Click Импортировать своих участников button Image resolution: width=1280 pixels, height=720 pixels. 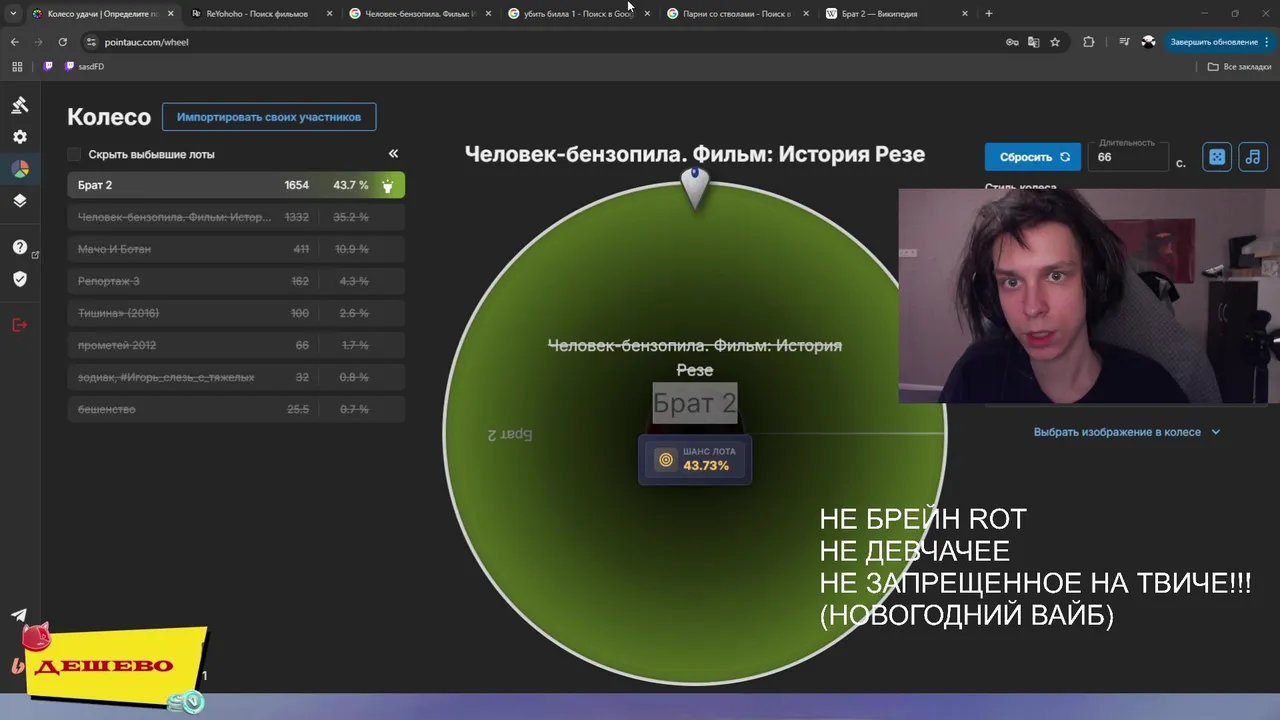269,117
